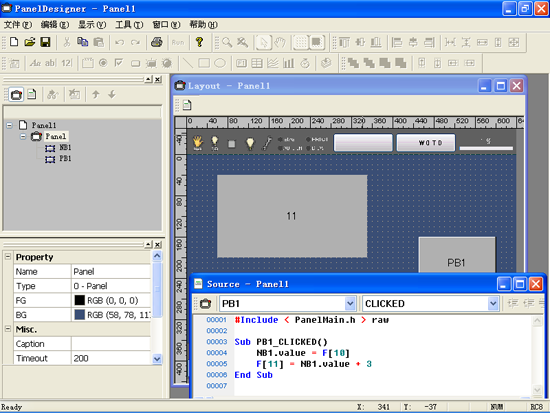Insert a text label with Aa tool
This screenshot has height=413, width=550.
(x=35, y=63)
